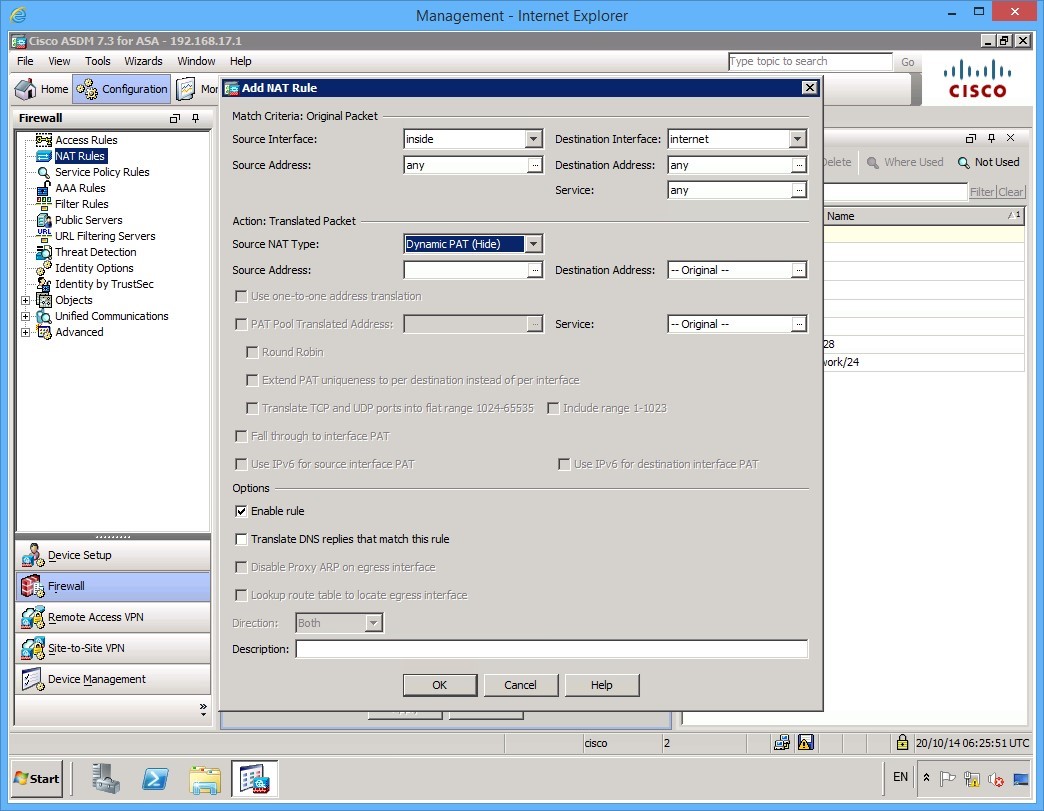
Task: Uncheck the Enable rule checkbox
Action: (240, 511)
